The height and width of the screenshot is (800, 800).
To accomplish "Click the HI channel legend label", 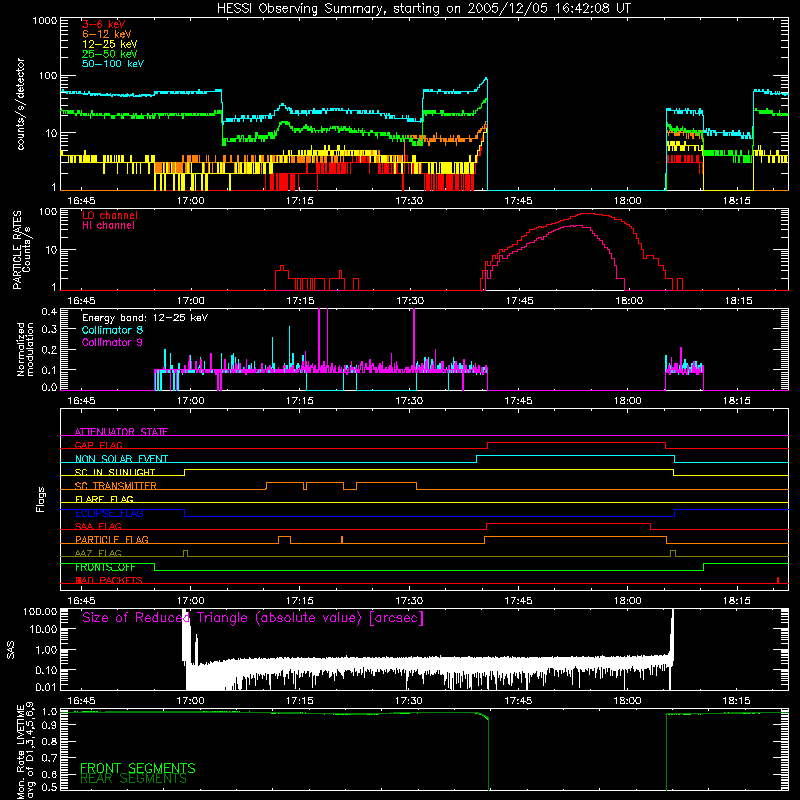I will coord(108,226).
